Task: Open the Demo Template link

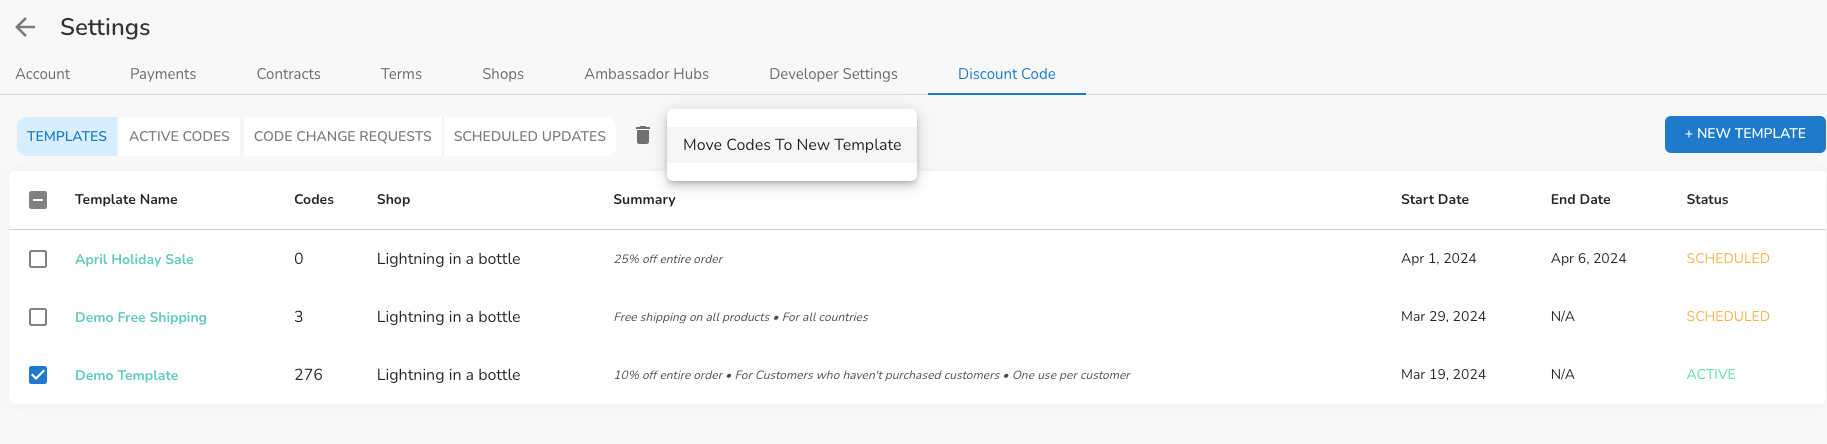Action: 127,375
